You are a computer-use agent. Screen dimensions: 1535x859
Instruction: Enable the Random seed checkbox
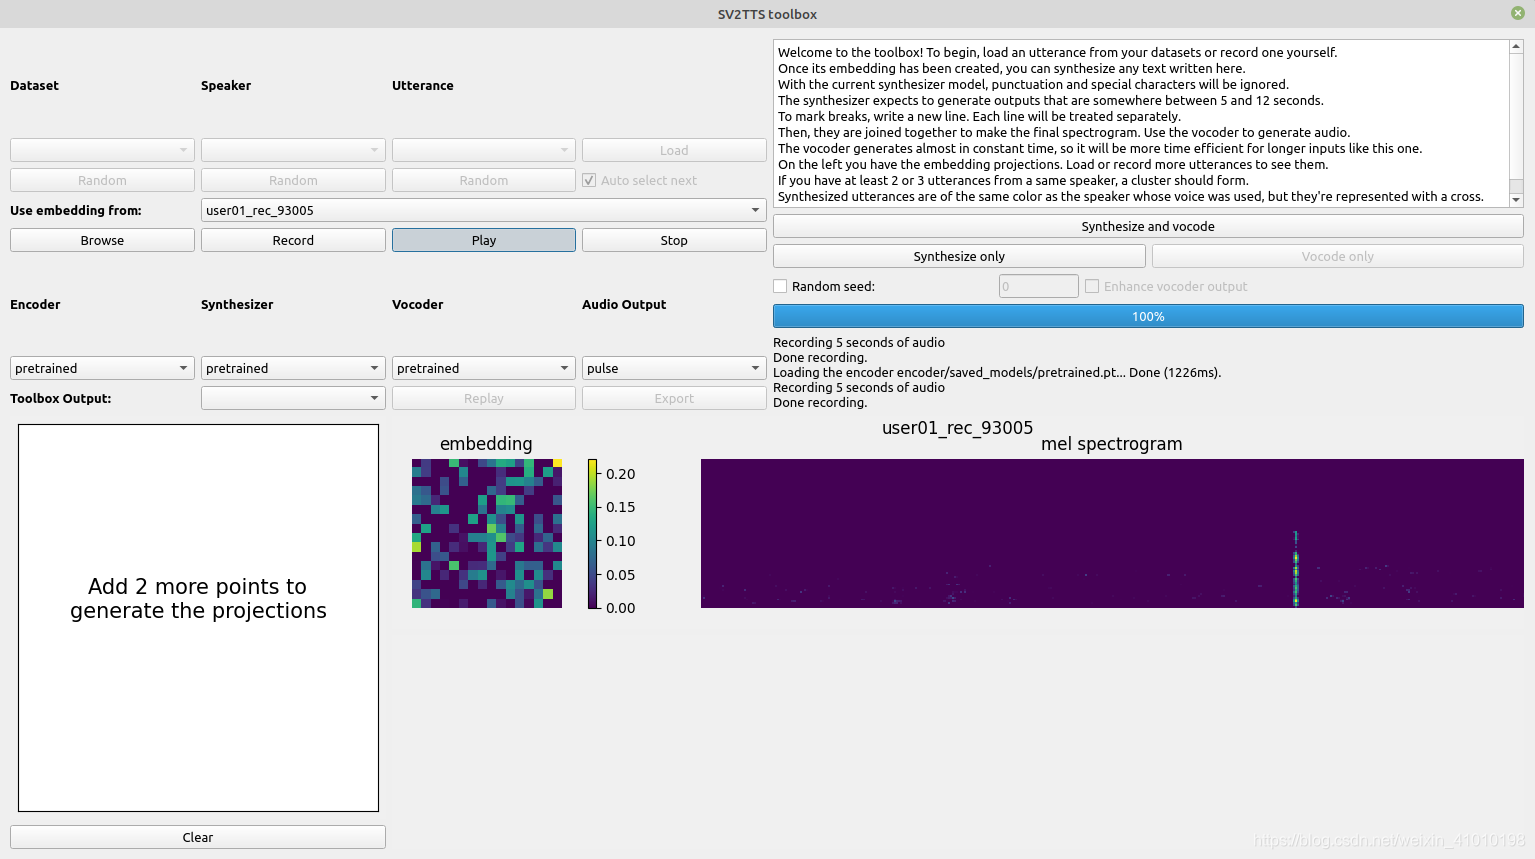click(x=781, y=287)
